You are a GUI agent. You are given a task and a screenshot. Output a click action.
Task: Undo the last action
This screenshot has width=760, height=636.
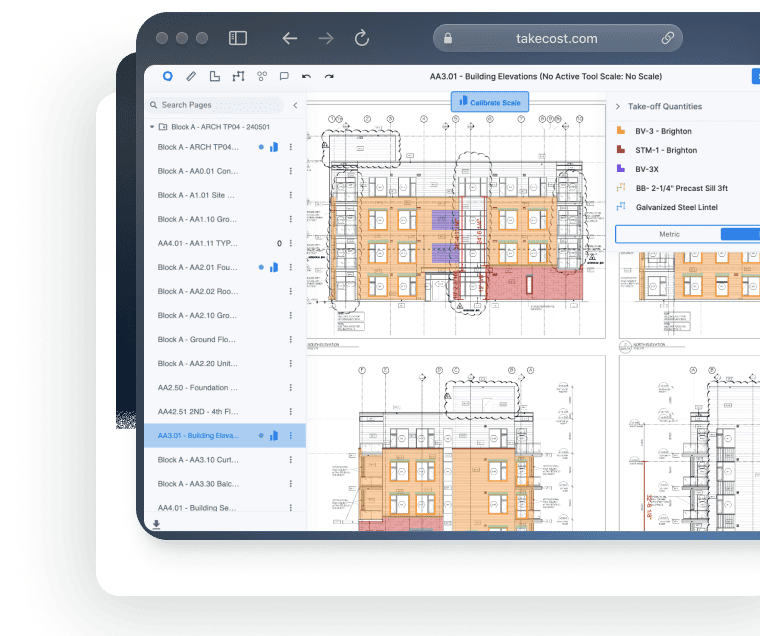306,76
